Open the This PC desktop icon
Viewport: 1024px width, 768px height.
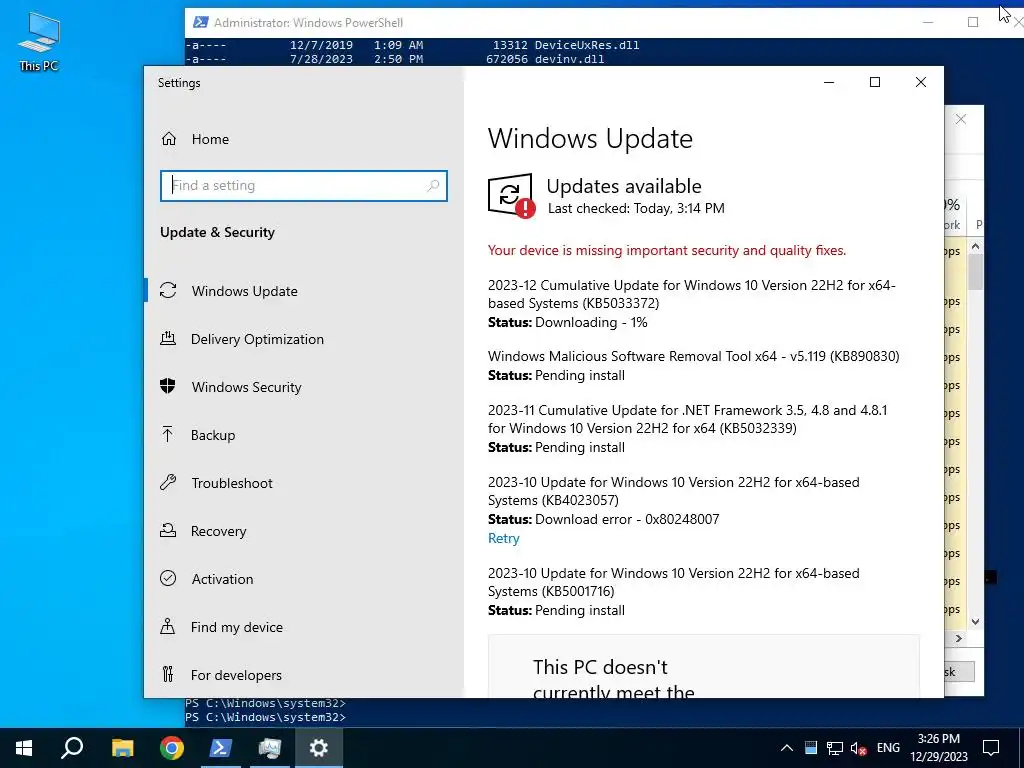click(x=39, y=42)
